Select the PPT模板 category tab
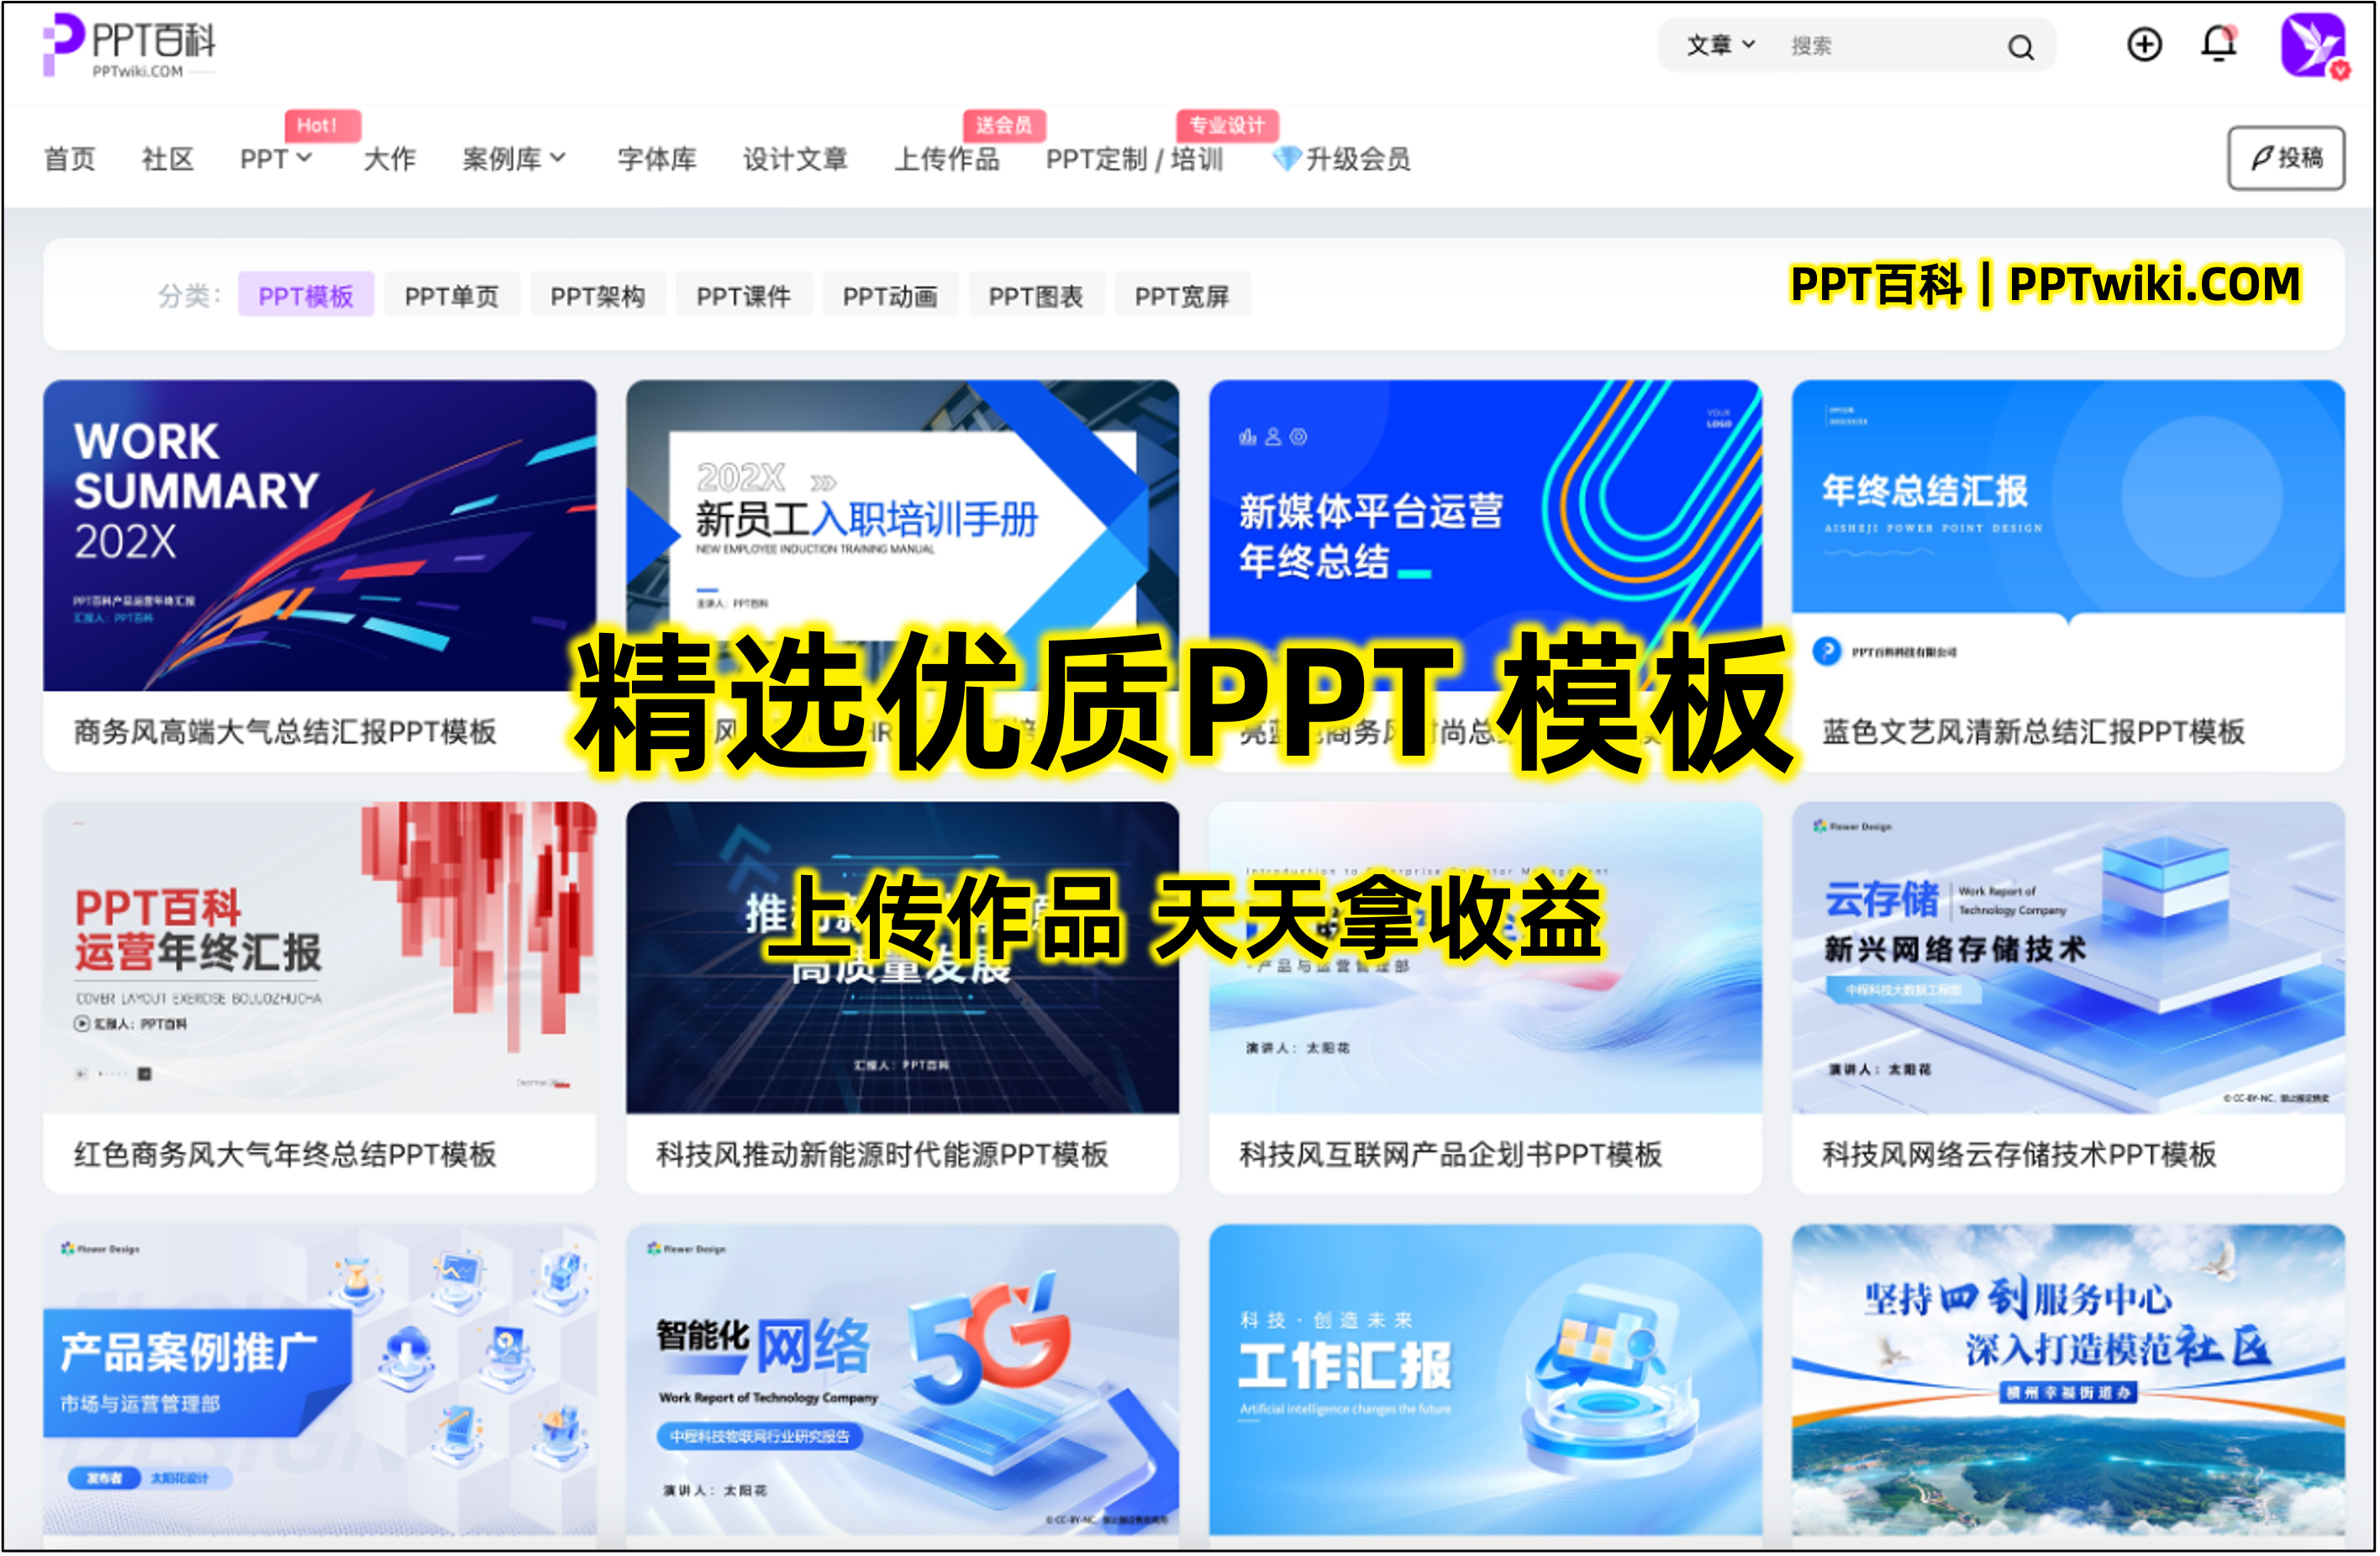Screen dimensions: 2380x1556 point(306,295)
